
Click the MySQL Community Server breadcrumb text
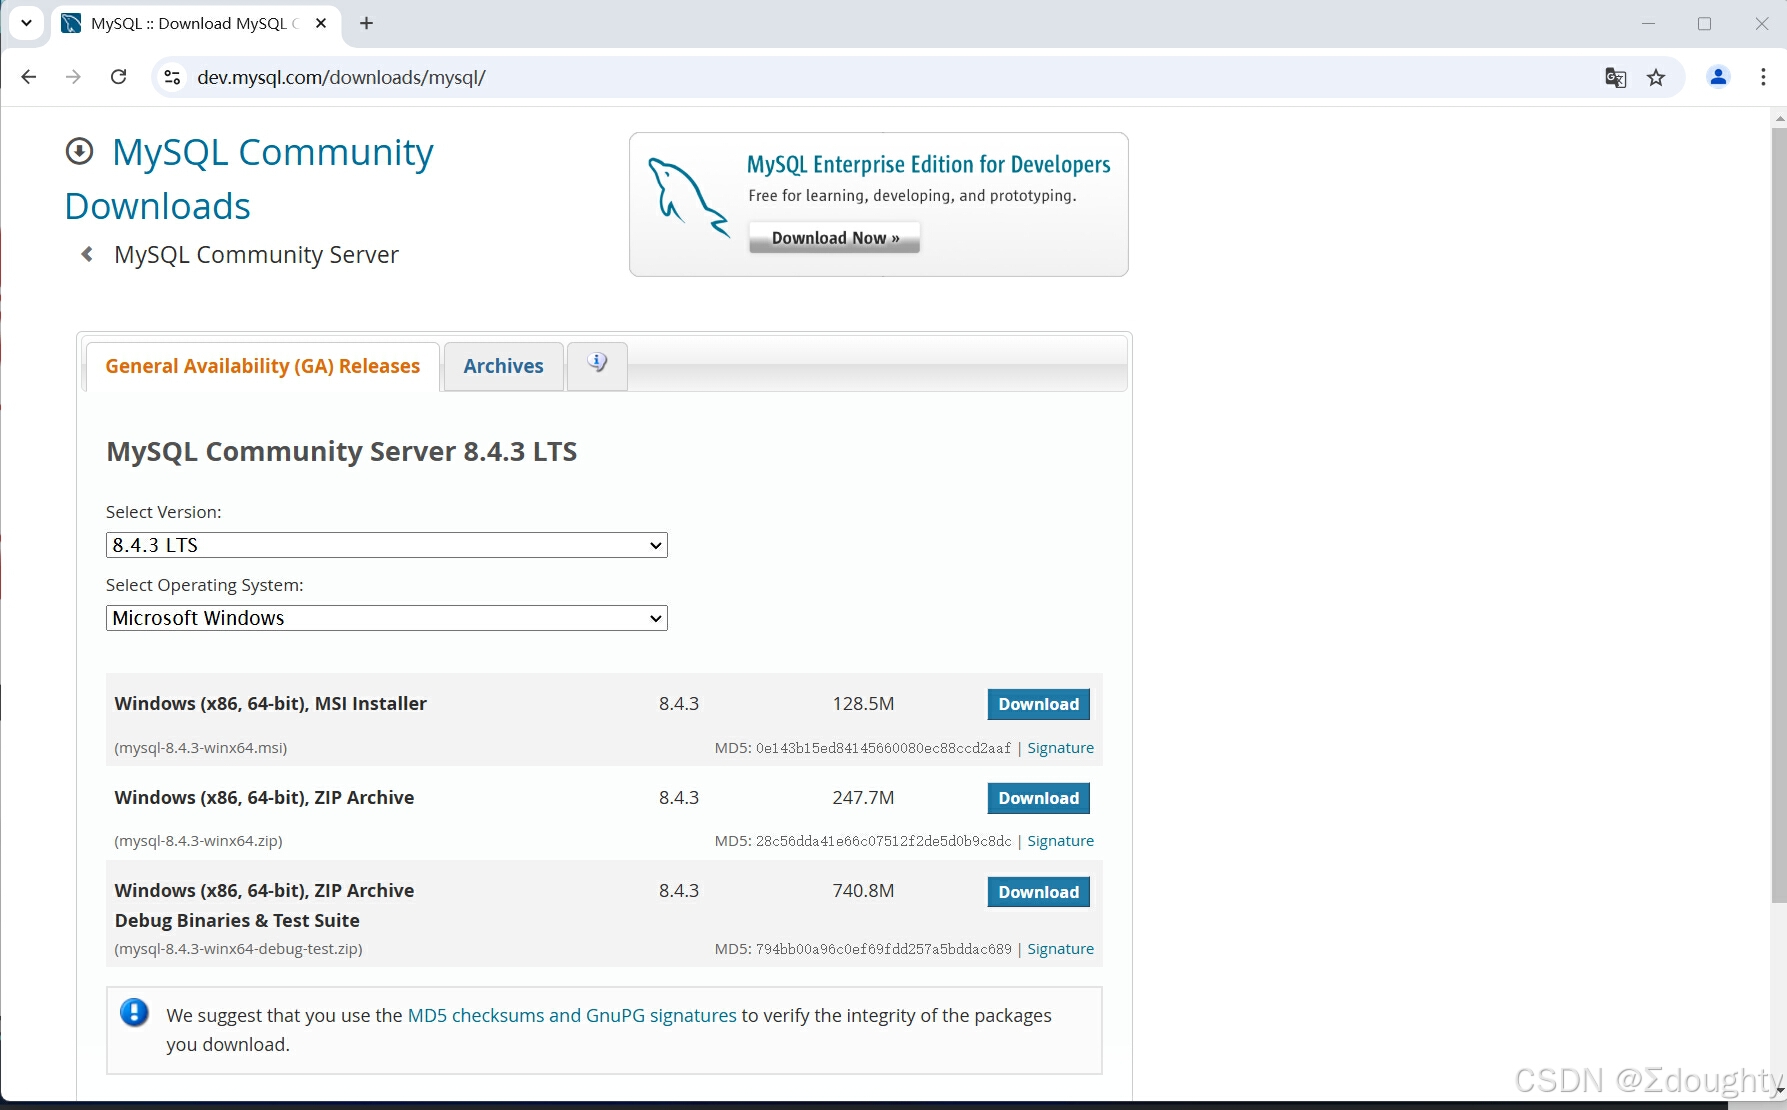(x=256, y=255)
